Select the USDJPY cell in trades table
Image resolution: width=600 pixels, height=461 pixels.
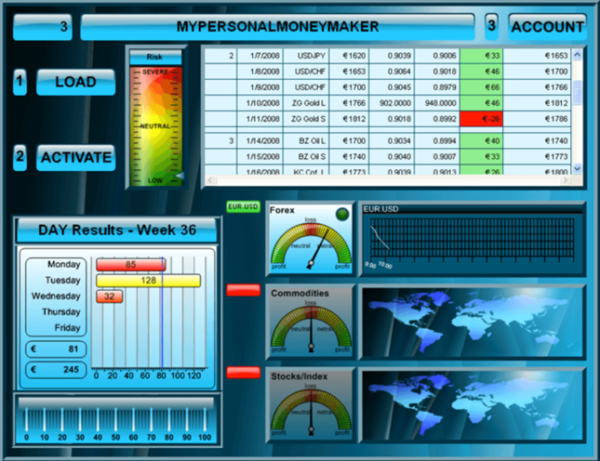tap(306, 56)
